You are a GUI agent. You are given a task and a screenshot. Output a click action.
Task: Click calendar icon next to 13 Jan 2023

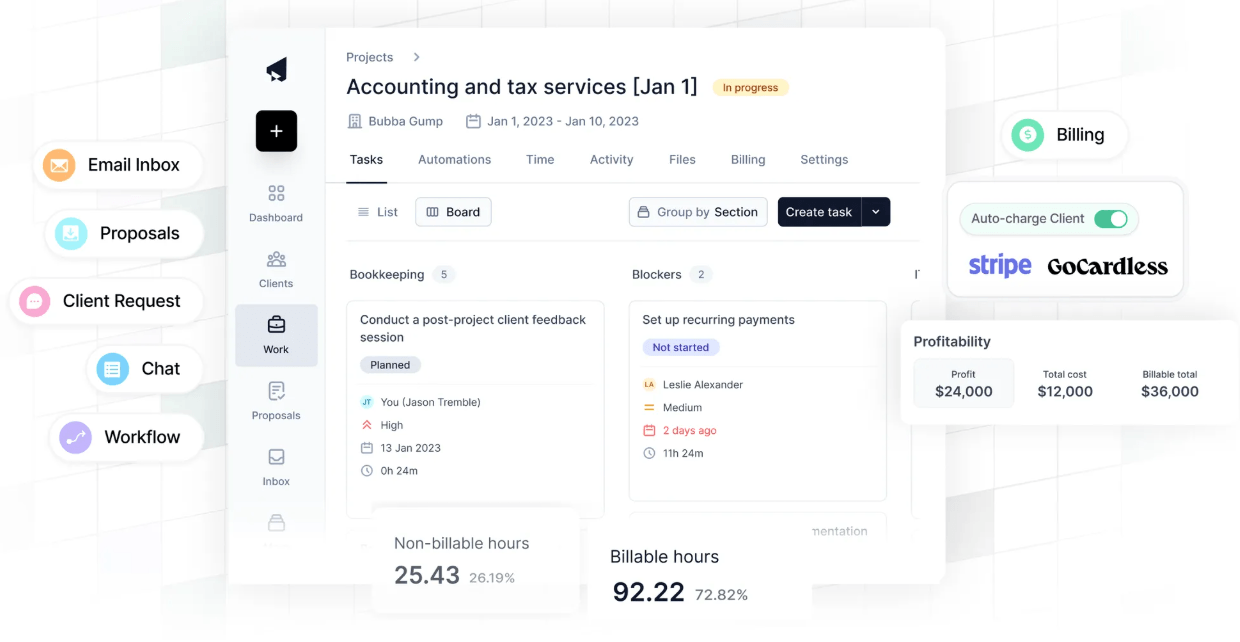(366, 448)
